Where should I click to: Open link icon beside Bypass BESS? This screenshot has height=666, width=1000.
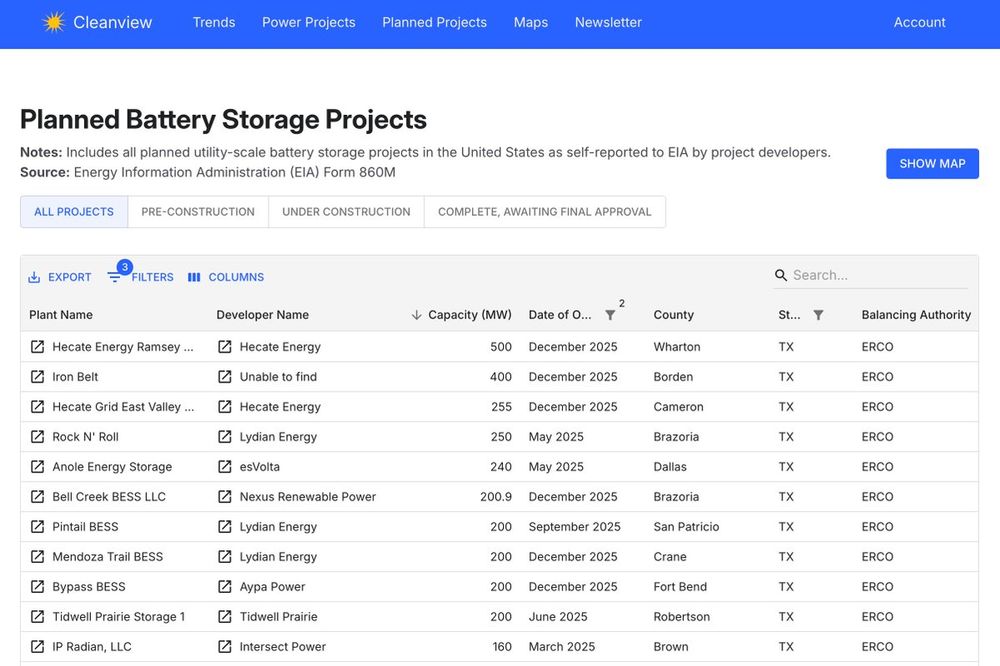[38, 586]
